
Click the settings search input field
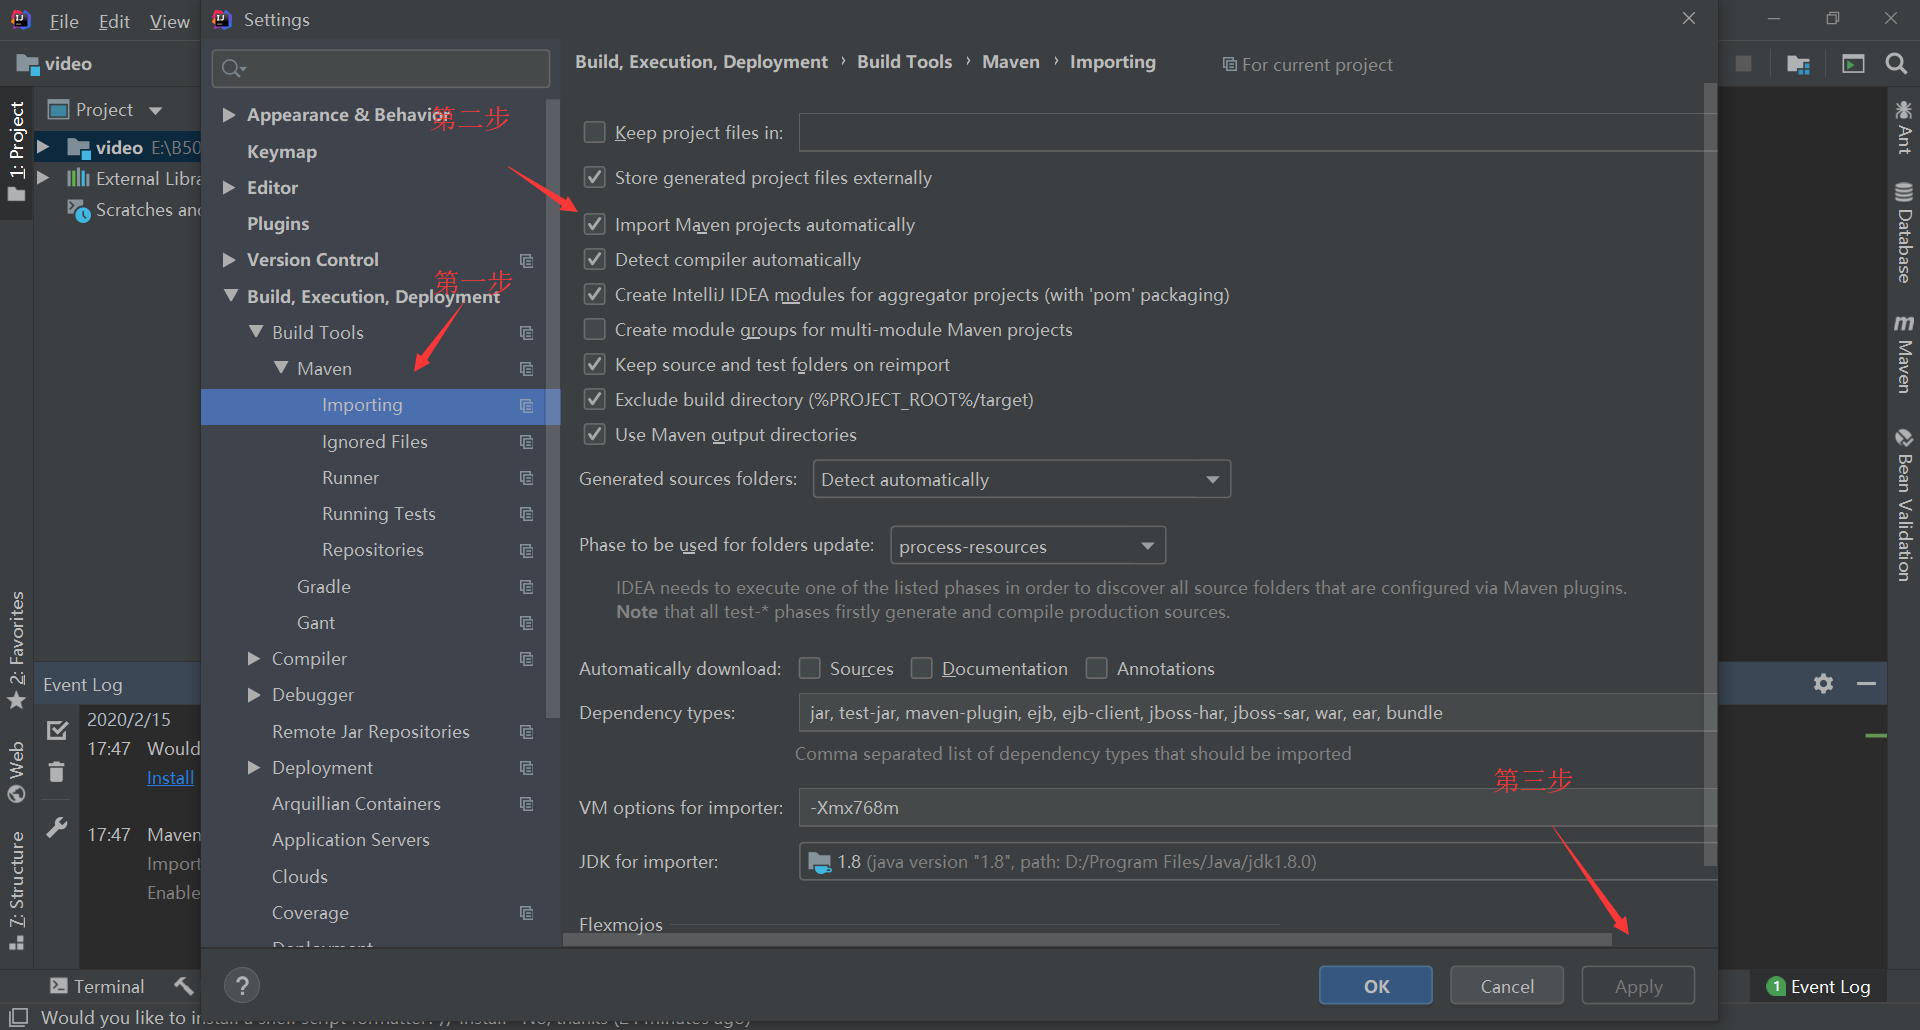pyautogui.click(x=381, y=68)
